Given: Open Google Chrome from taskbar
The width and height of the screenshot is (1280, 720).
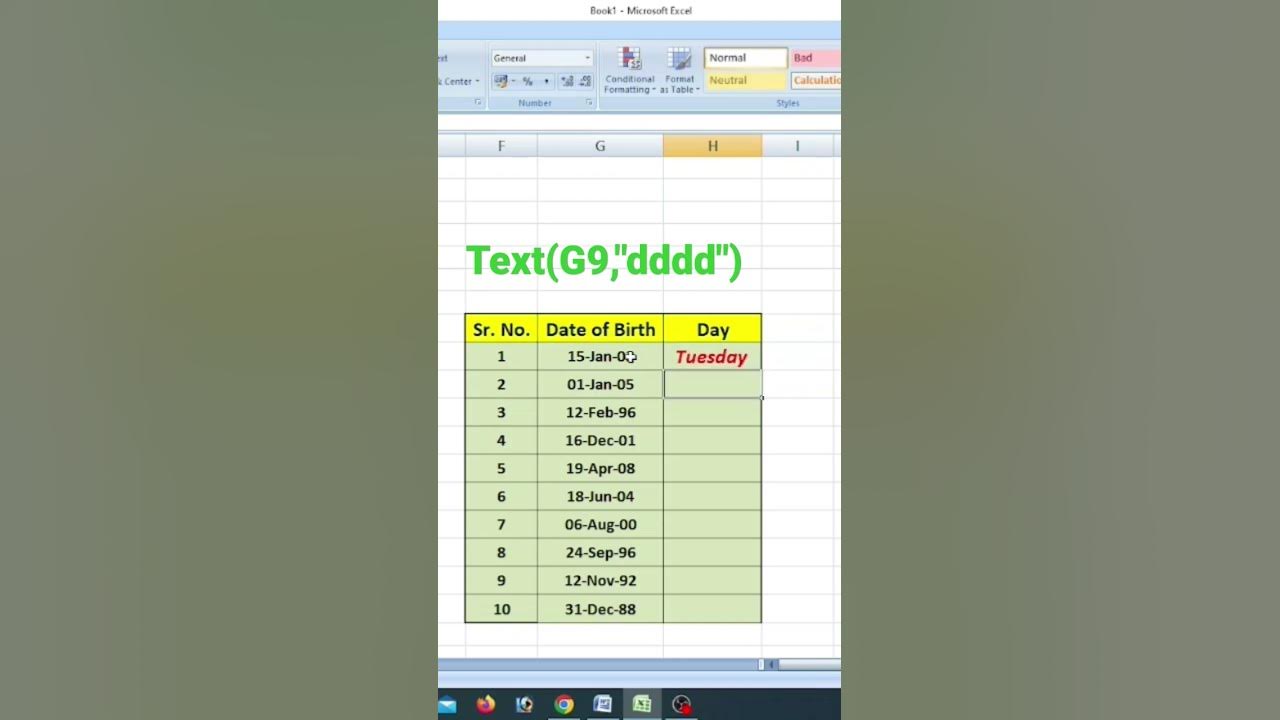Looking at the screenshot, I should click(564, 704).
